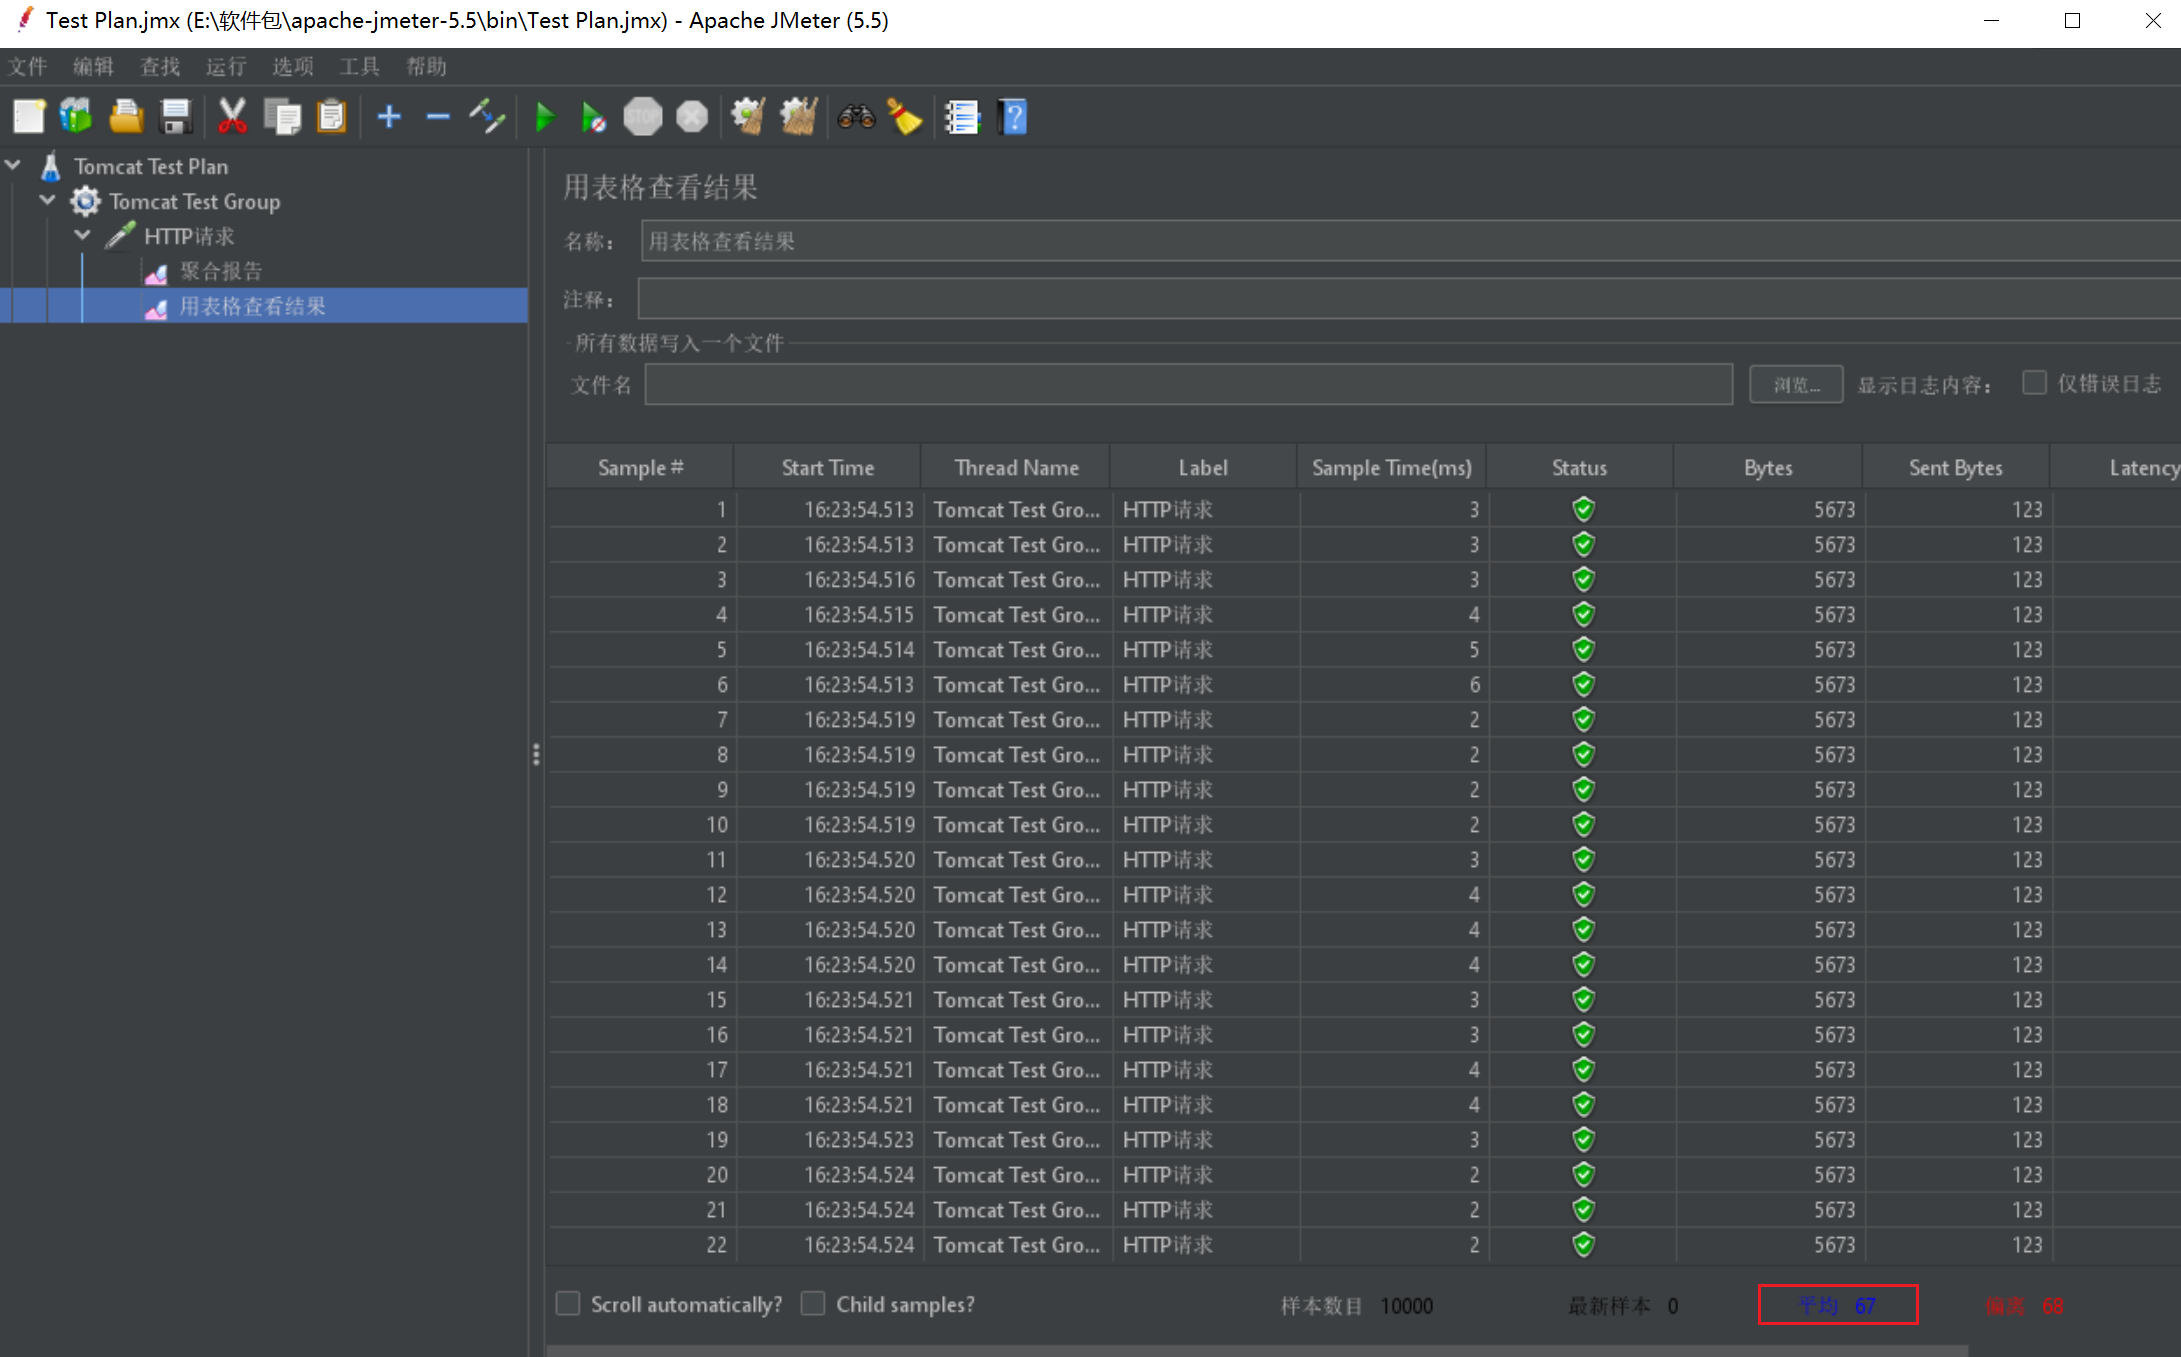Image resolution: width=2181 pixels, height=1357 pixels.
Task: Click the 样本数目 10000 value
Action: point(1406,1305)
